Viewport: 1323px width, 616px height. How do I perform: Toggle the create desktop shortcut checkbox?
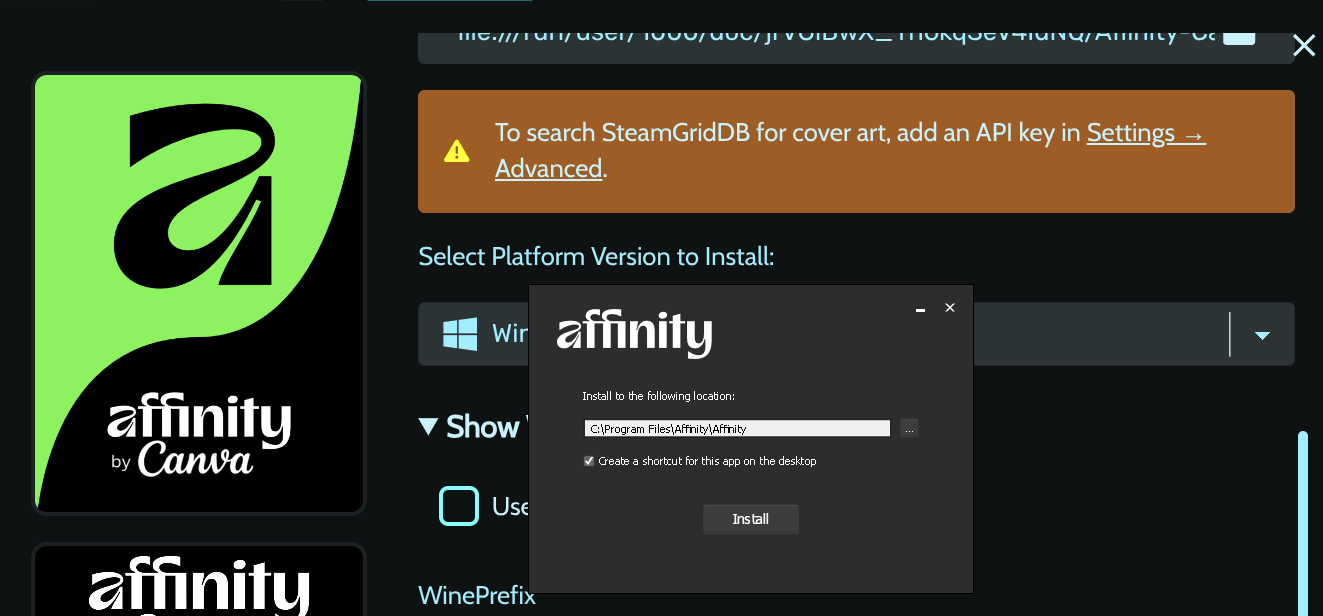[589, 461]
